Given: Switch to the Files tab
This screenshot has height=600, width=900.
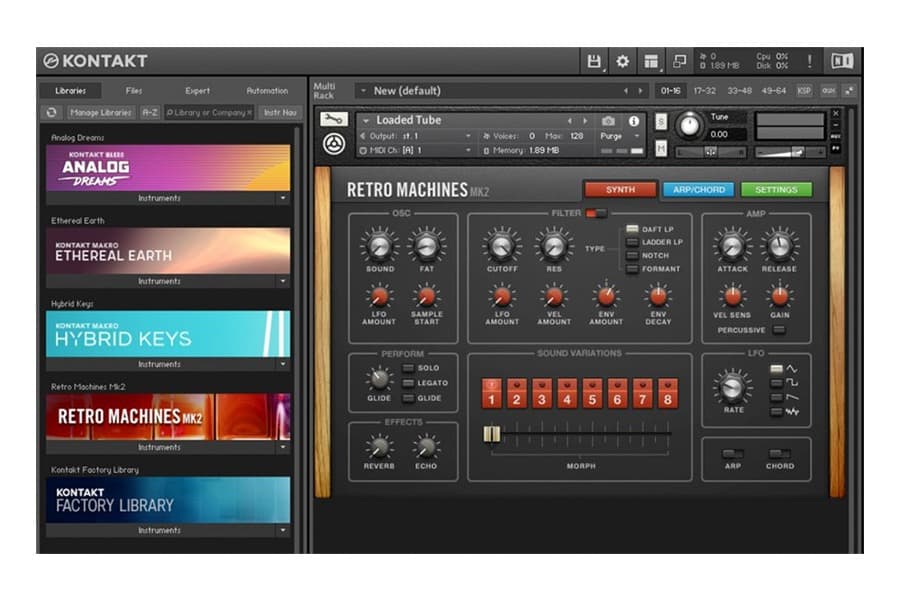Looking at the screenshot, I should click(131, 90).
